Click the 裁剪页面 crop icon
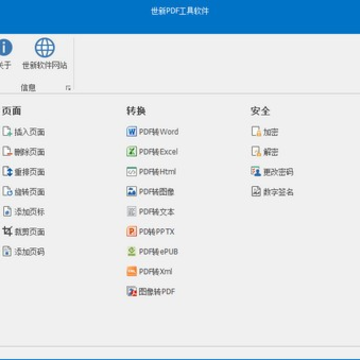Screen dimensions: 360x360 [x=7, y=231]
